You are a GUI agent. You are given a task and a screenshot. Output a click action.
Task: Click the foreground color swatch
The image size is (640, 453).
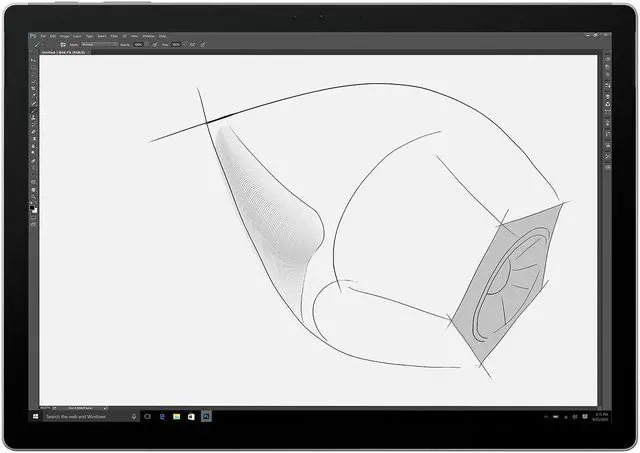(33, 207)
